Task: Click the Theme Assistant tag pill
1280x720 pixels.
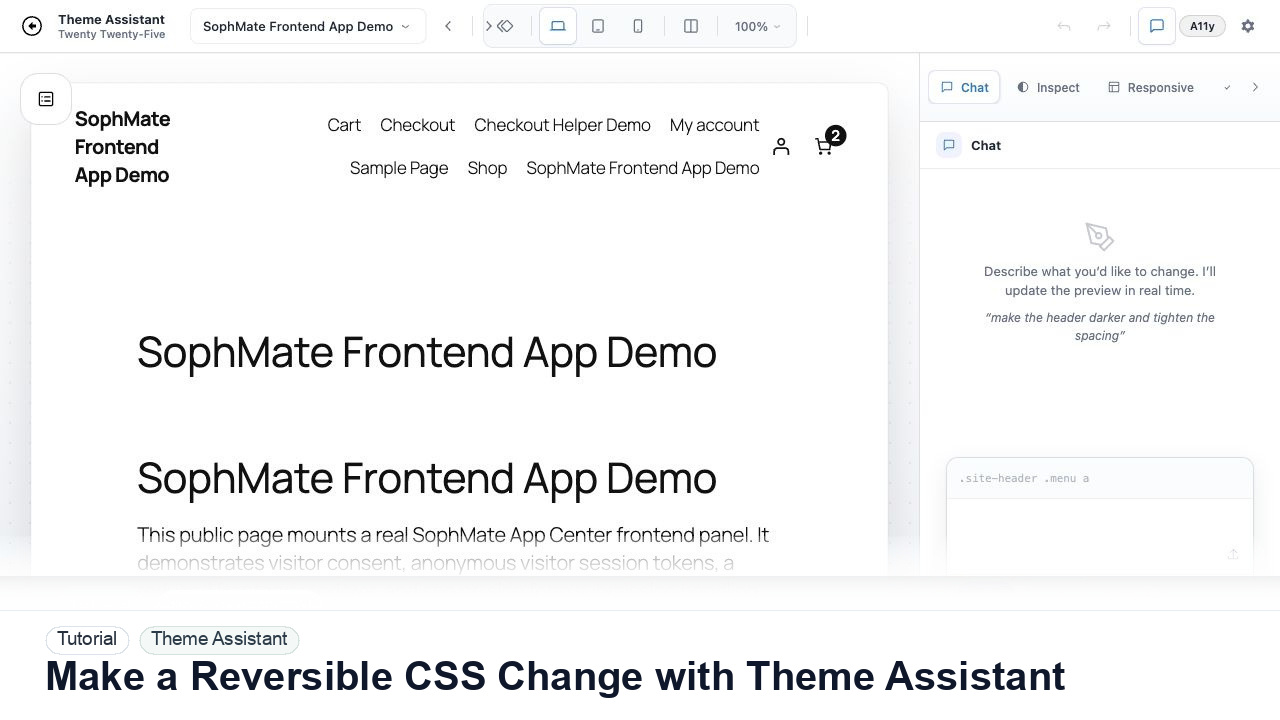Action: (x=219, y=639)
